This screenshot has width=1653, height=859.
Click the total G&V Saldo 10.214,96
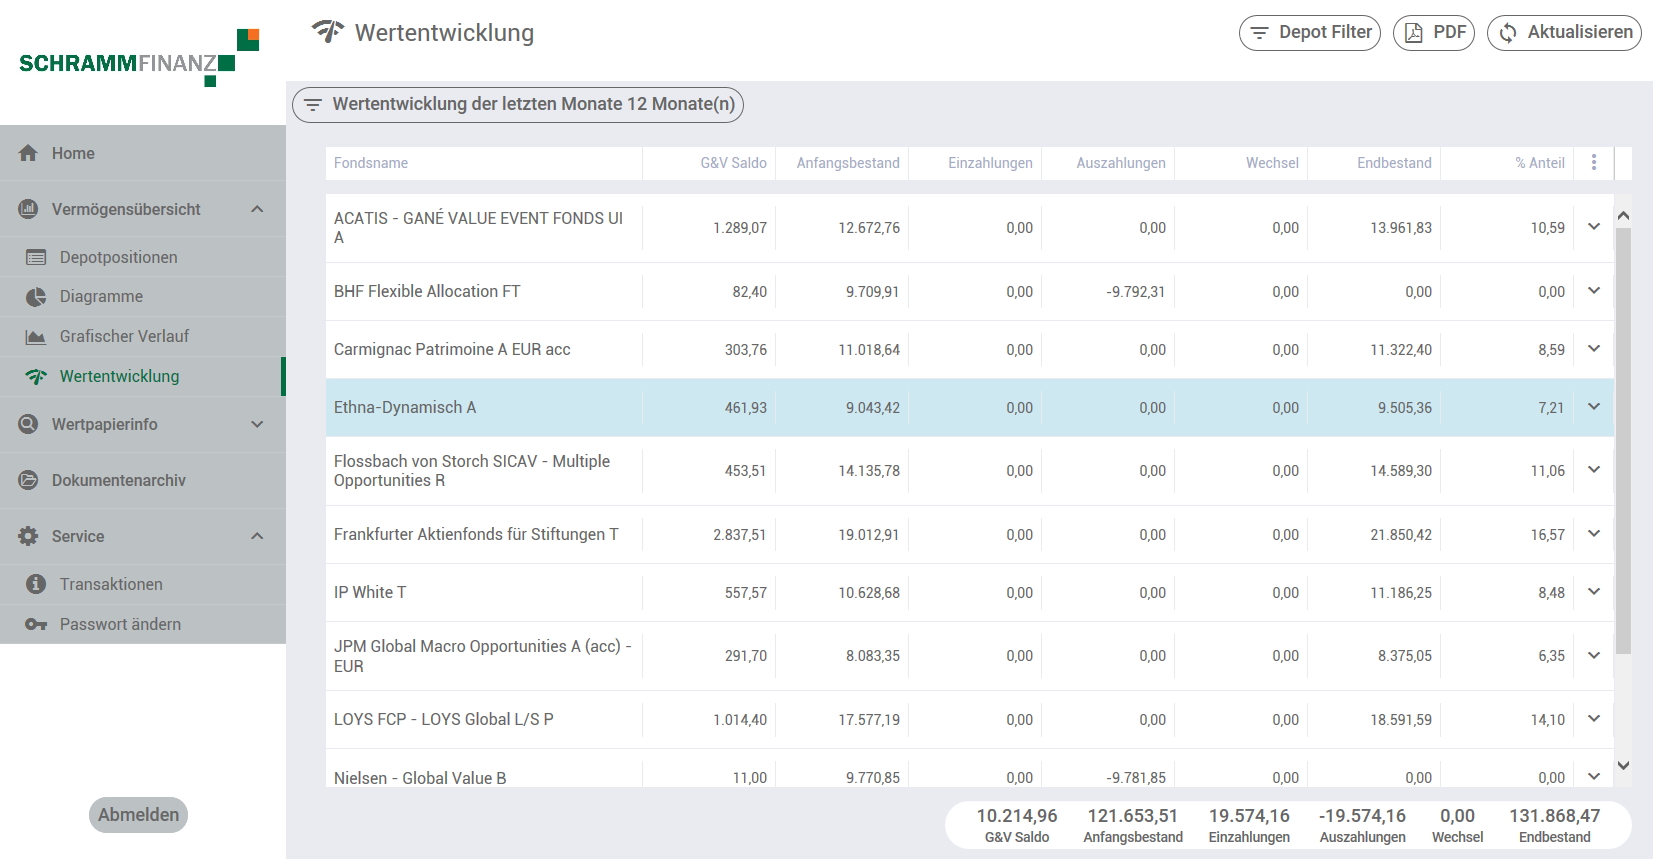point(1017,816)
